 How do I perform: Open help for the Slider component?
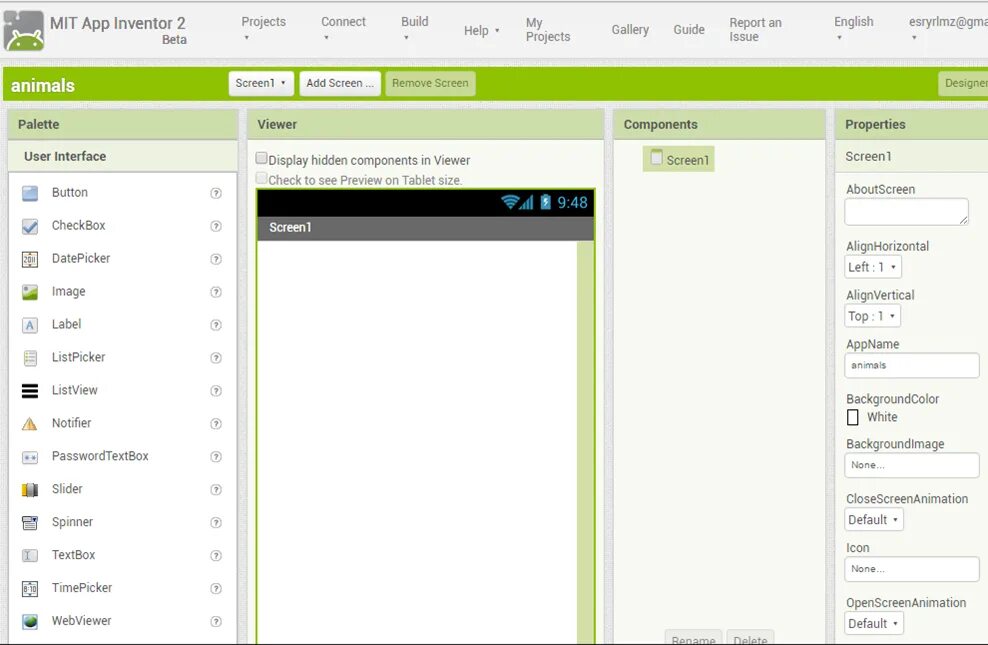point(215,489)
